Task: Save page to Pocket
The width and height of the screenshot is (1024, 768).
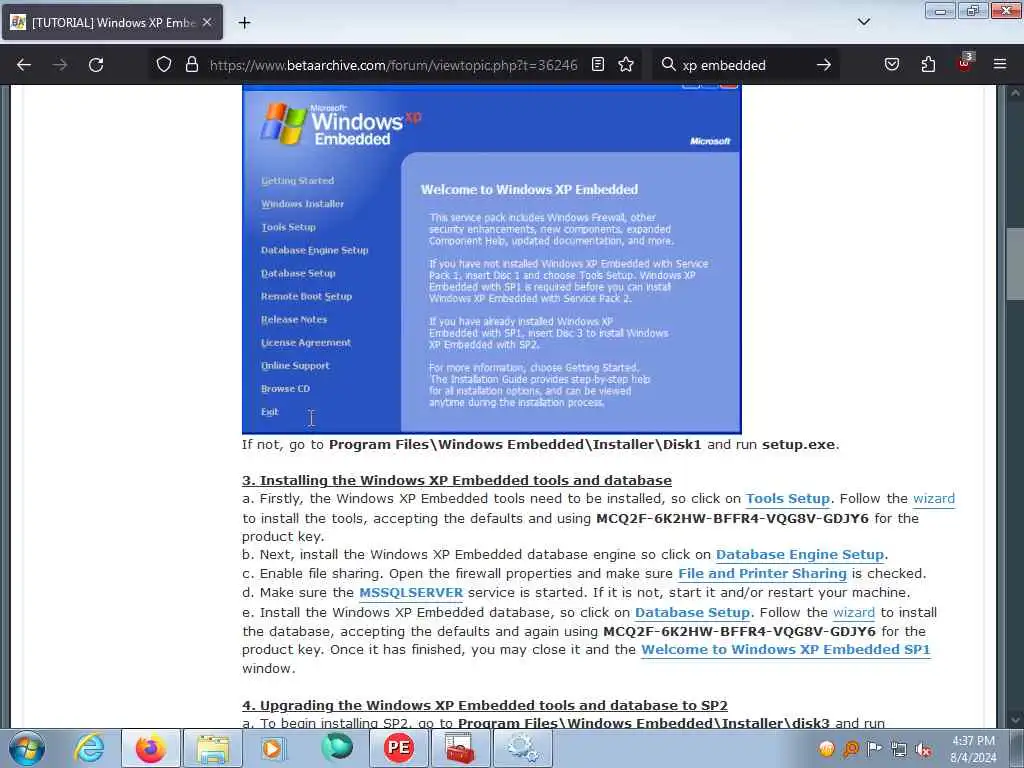Action: (892, 64)
